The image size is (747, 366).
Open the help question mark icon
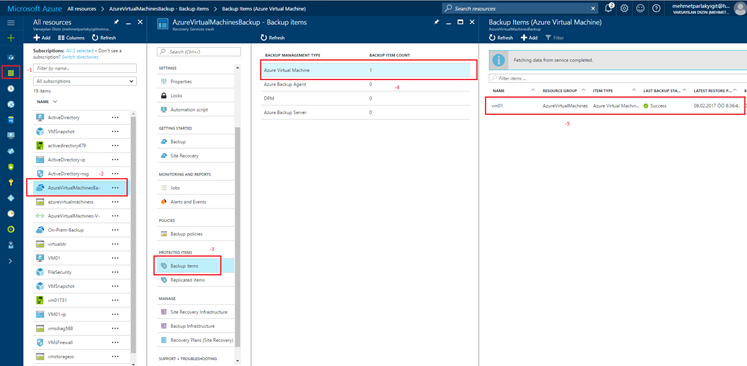(x=656, y=9)
